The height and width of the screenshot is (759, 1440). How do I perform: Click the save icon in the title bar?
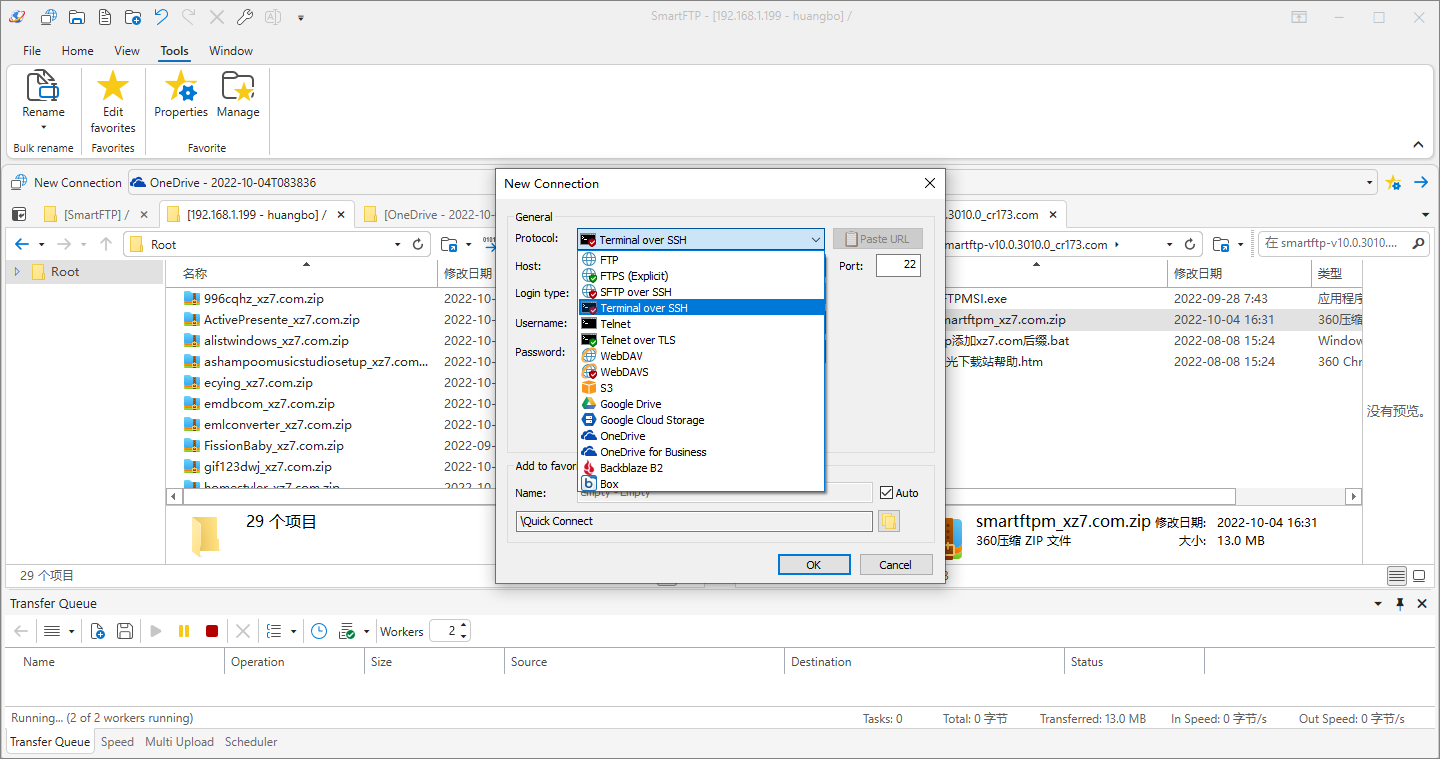(76, 17)
